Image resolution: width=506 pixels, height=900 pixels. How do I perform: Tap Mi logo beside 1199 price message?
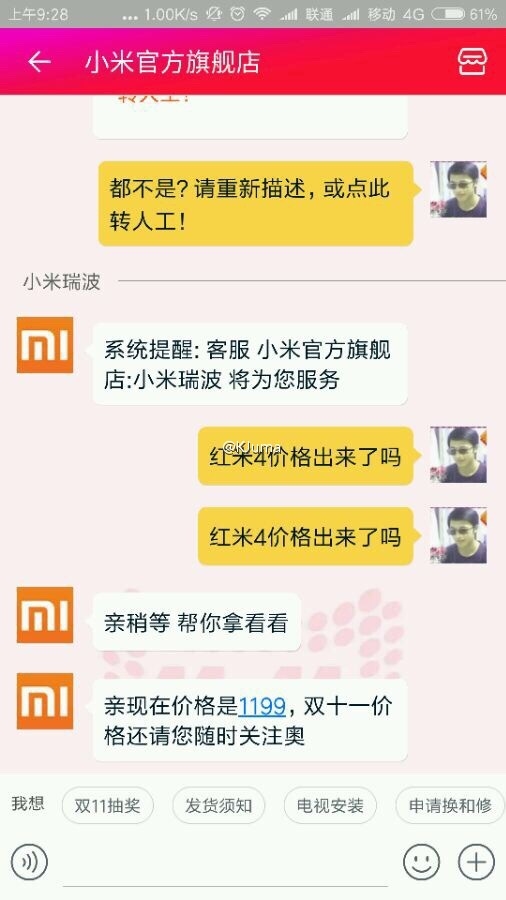tap(45, 701)
